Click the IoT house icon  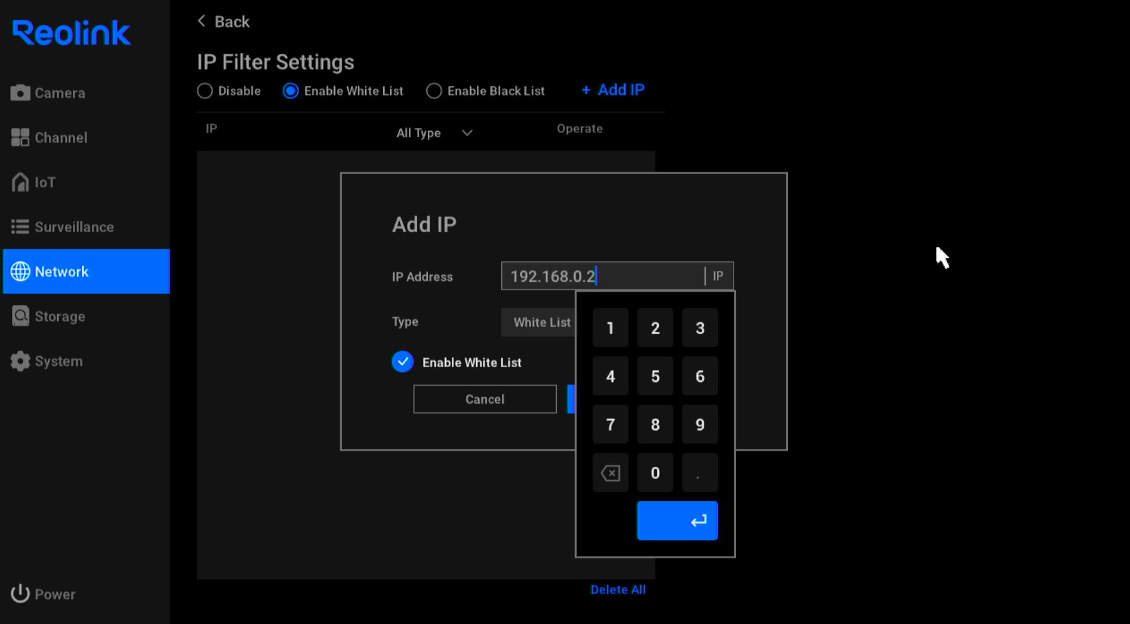20,182
